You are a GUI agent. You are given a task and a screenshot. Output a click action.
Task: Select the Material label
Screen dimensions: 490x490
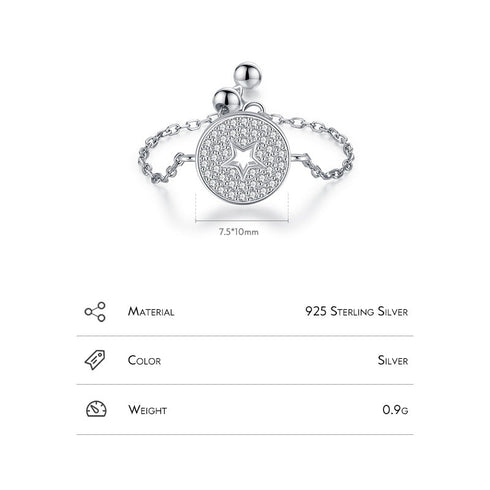pyautogui.click(x=151, y=312)
